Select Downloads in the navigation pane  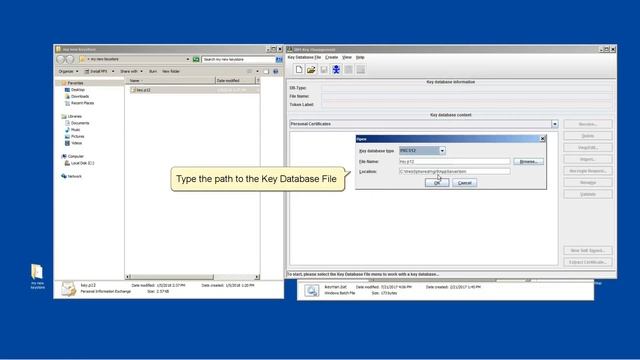pyautogui.click(x=80, y=97)
